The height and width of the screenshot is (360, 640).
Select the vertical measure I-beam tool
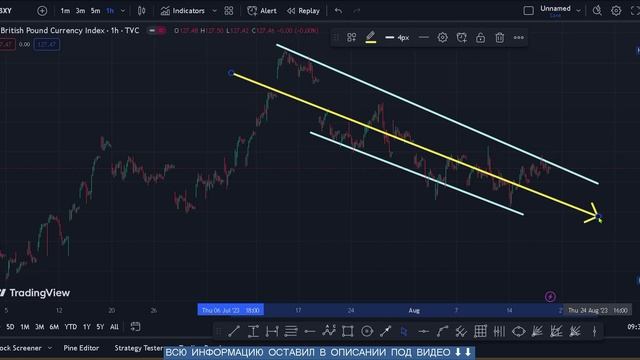click(x=253, y=331)
